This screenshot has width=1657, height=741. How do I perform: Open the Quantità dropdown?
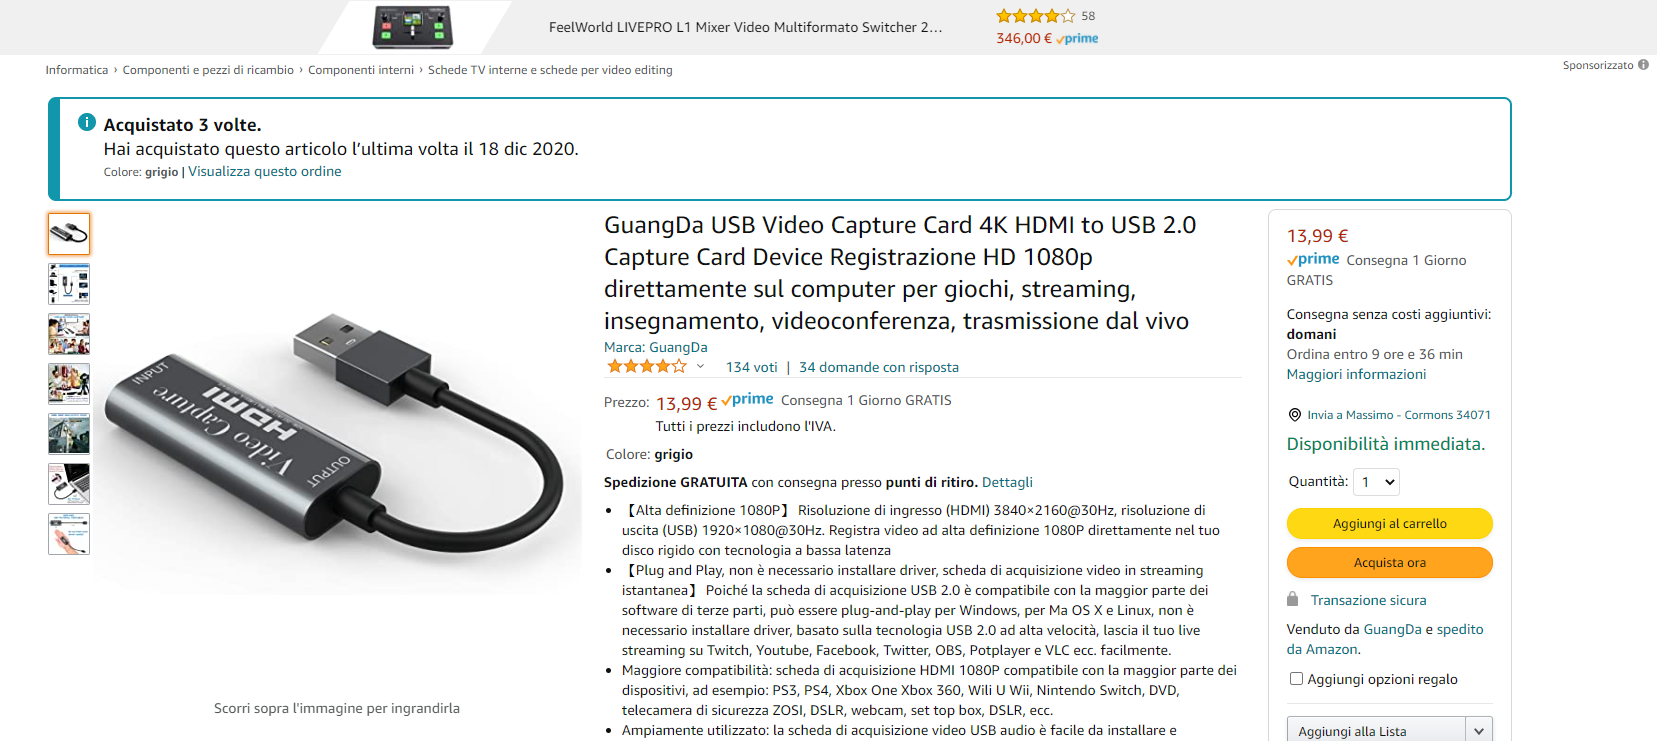pos(1376,482)
